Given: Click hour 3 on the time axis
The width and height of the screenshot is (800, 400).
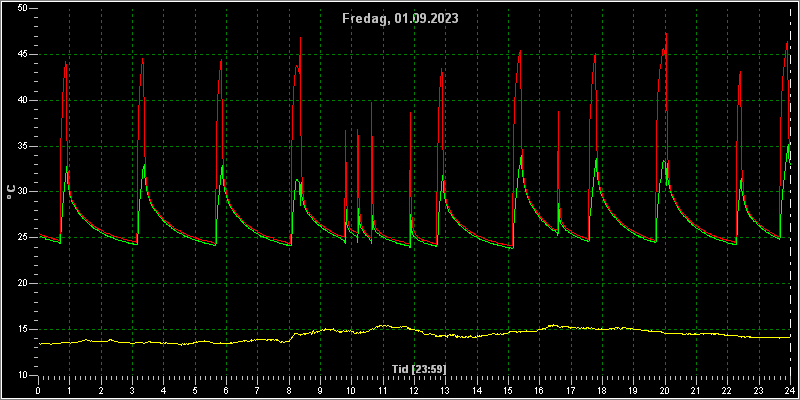Looking at the screenshot, I should point(132,390).
